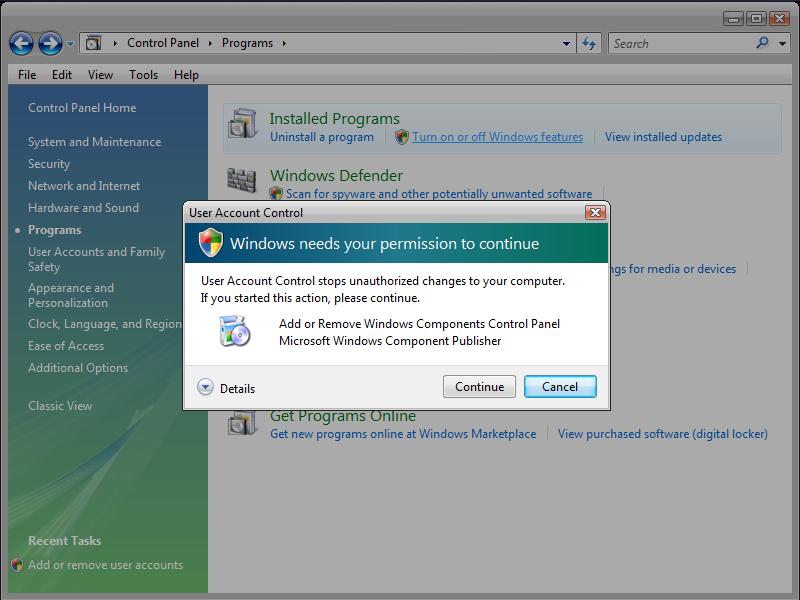This screenshot has width=800, height=600.
Task: Open the Tools menu
Action: [x=143, y=75]
